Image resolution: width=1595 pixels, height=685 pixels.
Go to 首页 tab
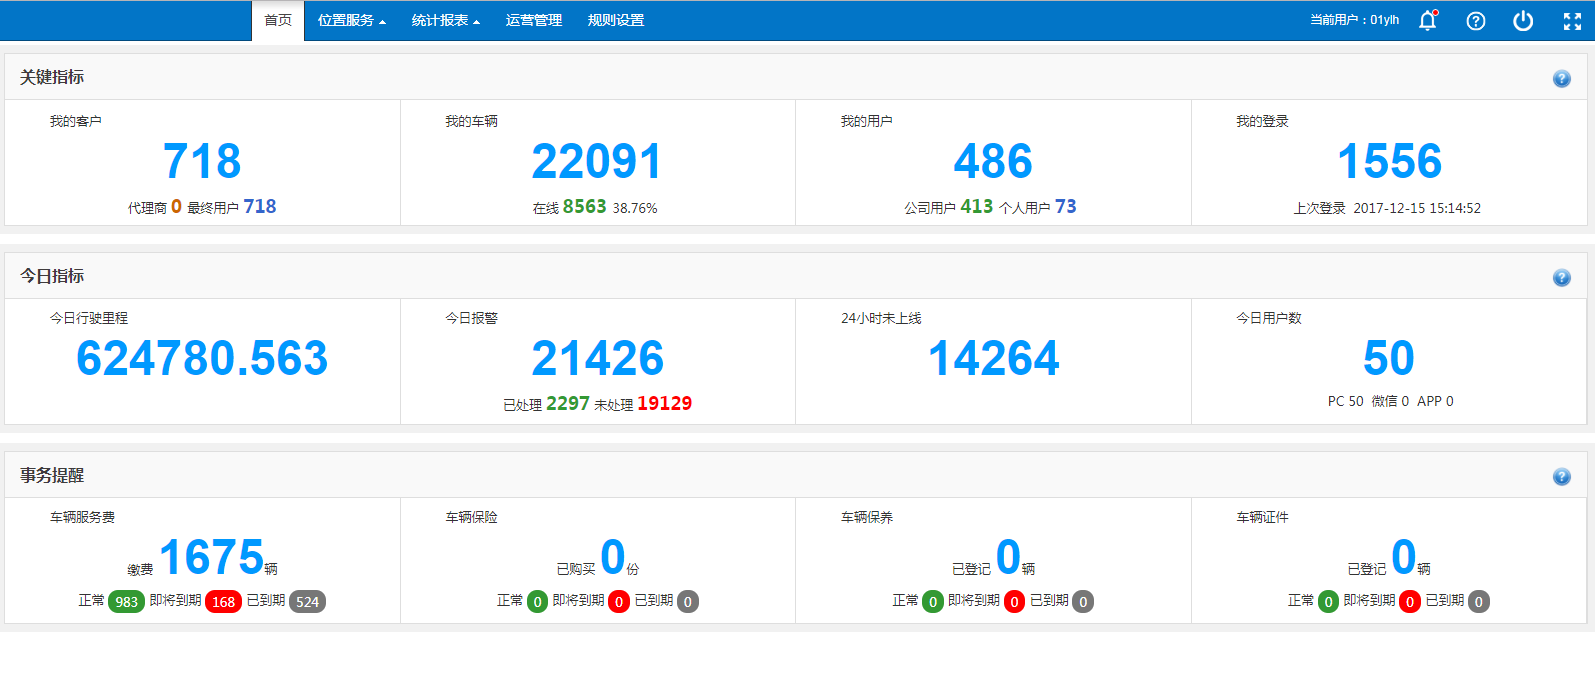(x=278, y=20)
